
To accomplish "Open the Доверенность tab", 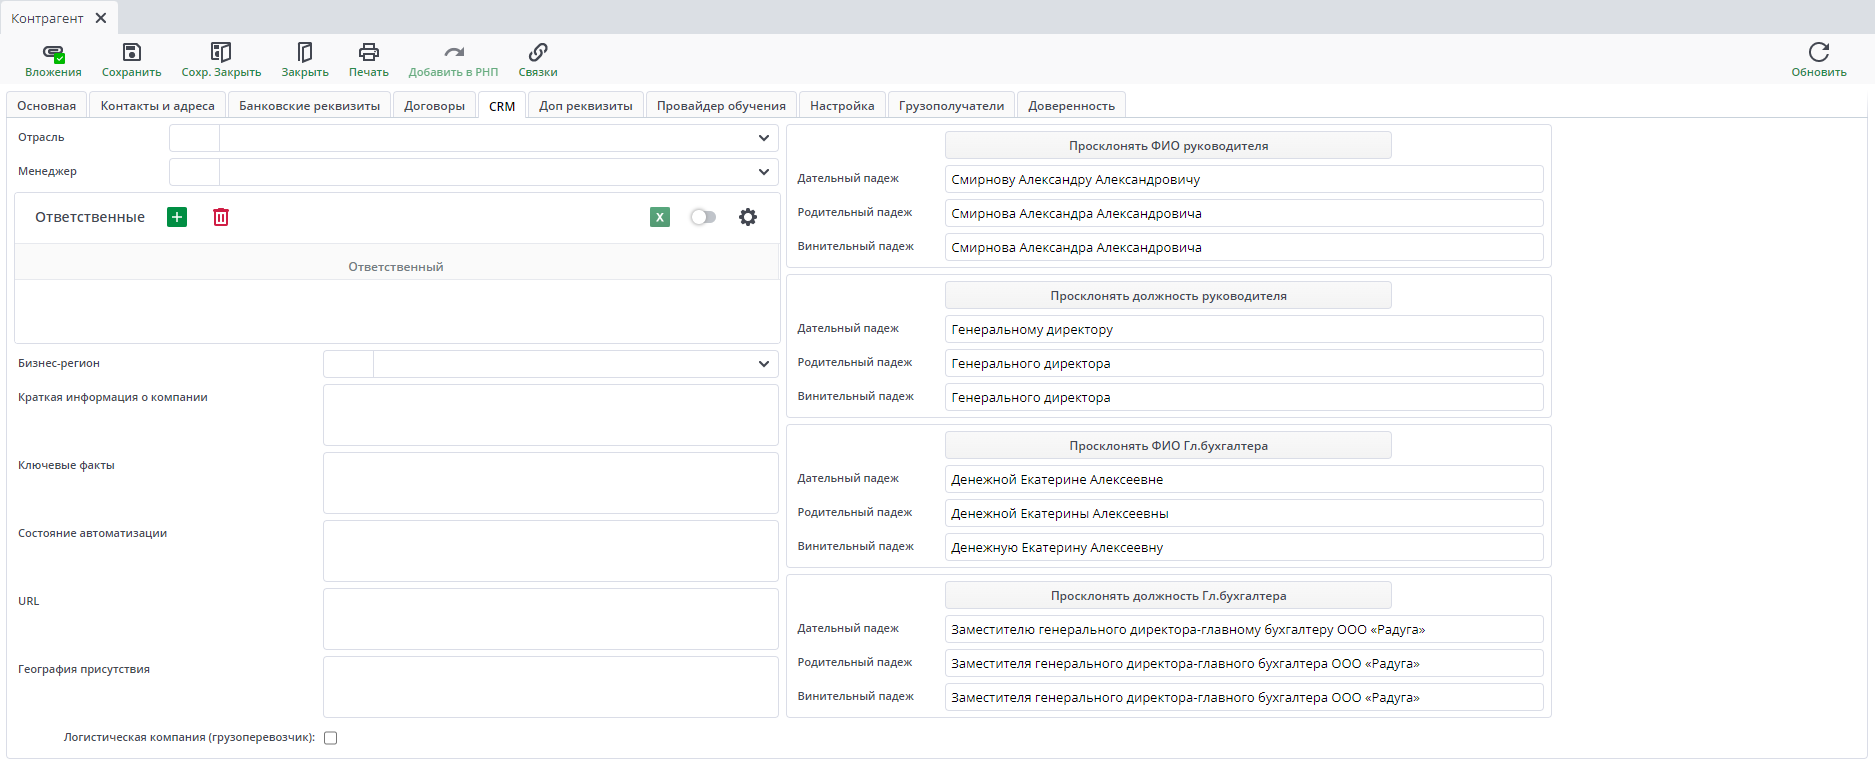I will click(x=1072, y=106).
